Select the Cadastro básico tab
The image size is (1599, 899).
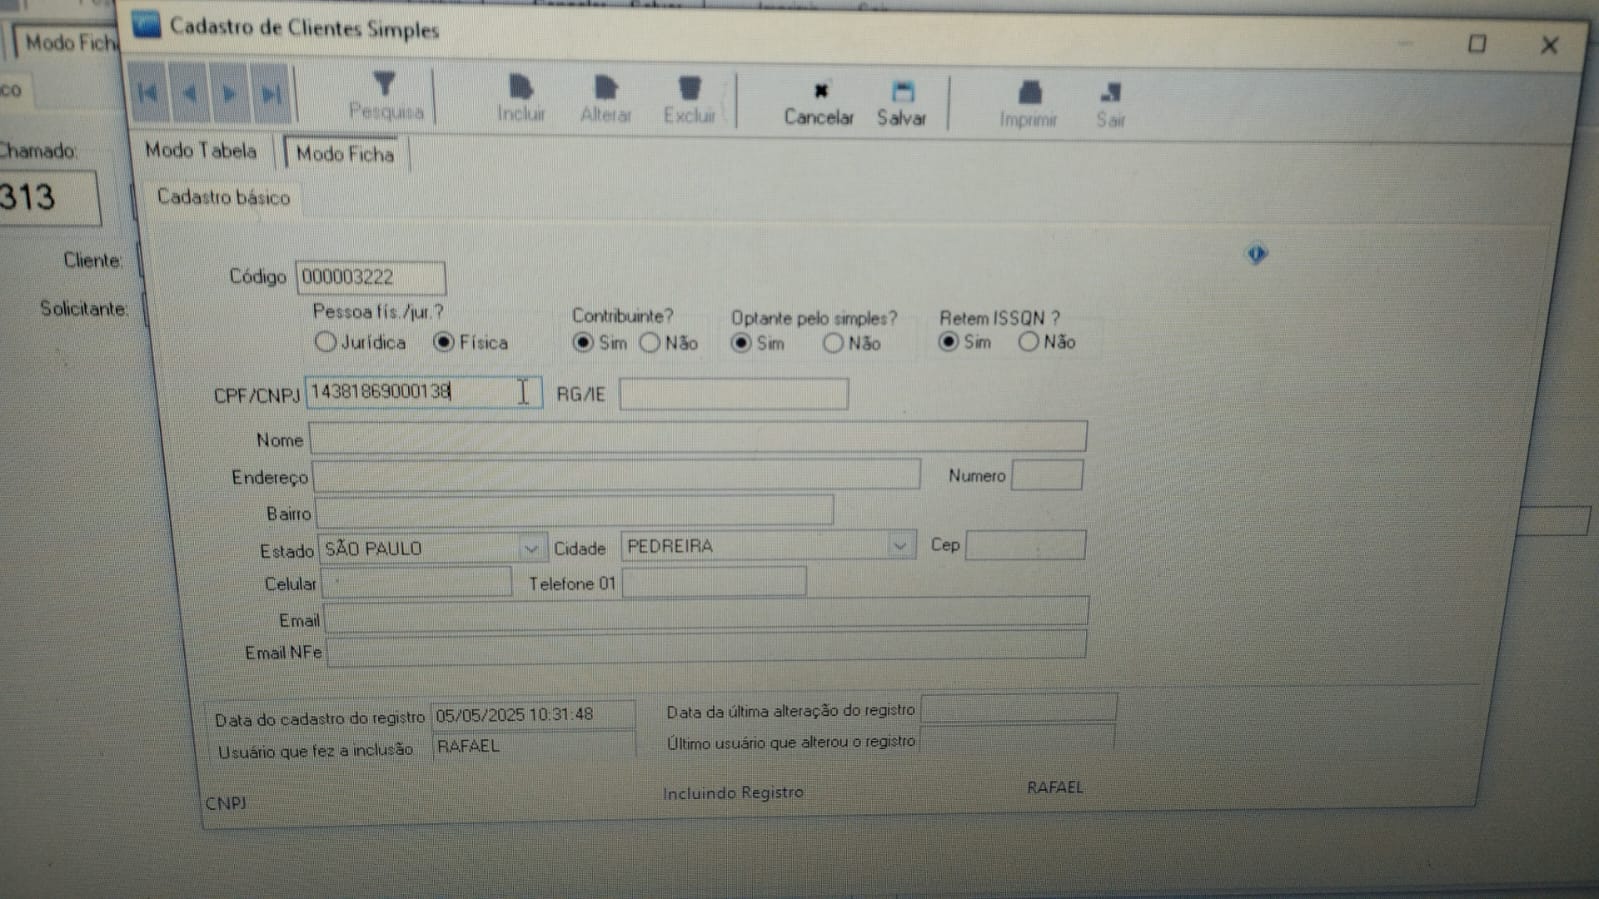[x=223, y=197]
